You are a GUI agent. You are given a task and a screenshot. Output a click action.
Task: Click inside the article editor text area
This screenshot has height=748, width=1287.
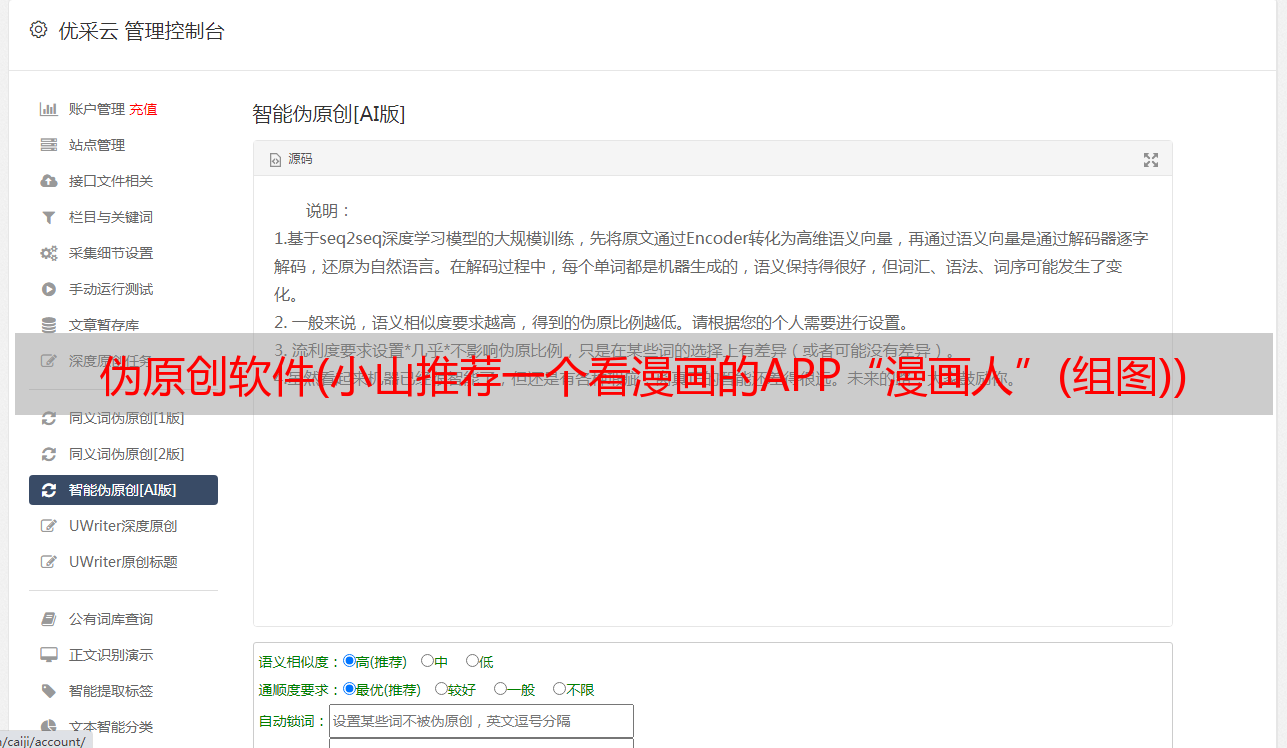(712, 500)
